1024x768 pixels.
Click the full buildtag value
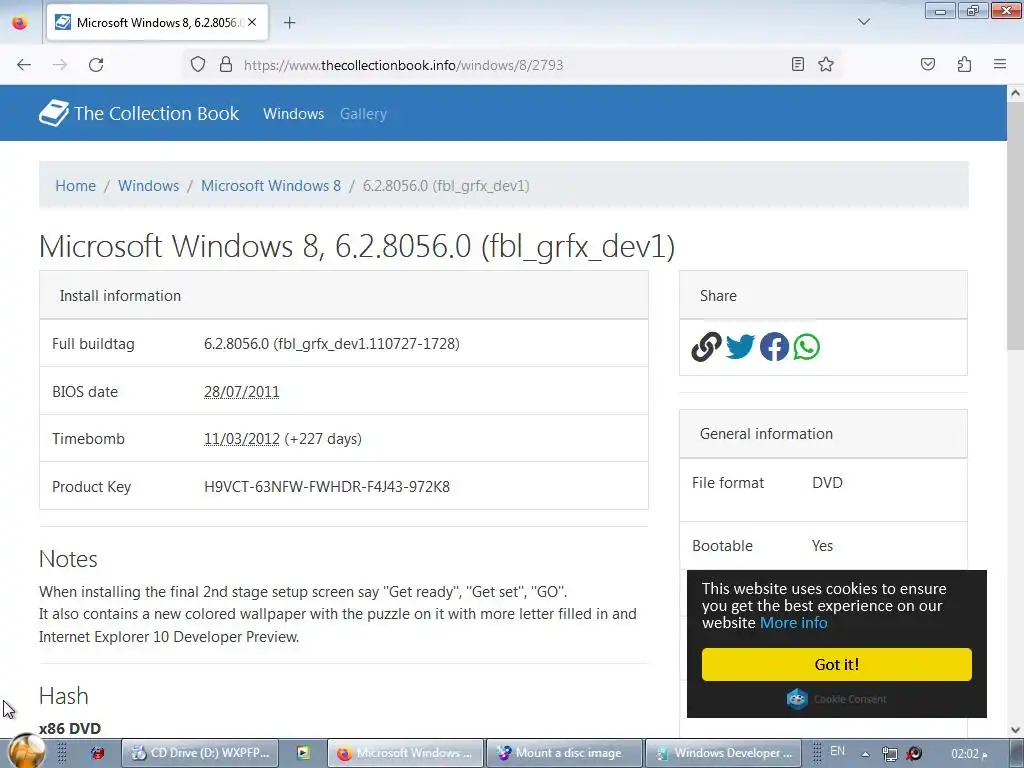pos(332,344)
